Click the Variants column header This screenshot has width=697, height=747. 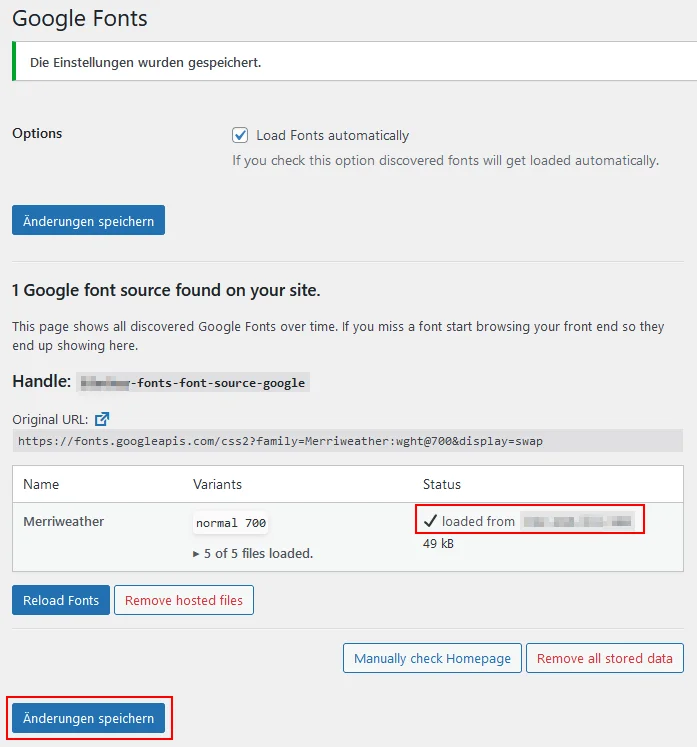217,485
